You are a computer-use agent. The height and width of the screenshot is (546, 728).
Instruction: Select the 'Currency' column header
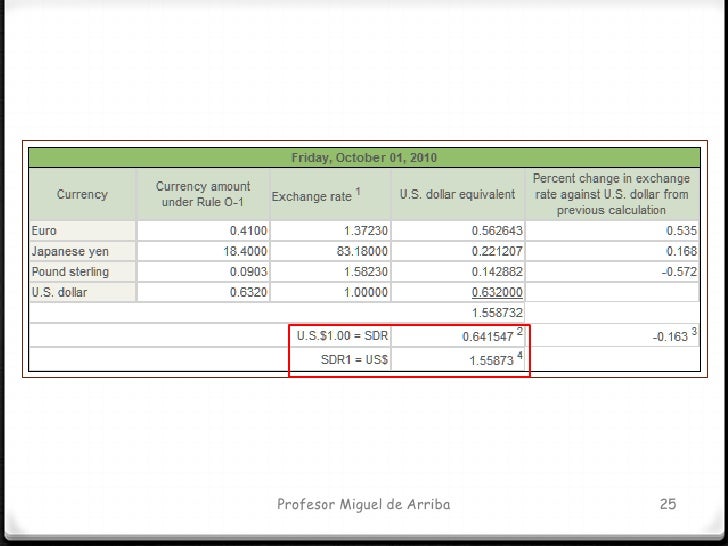click(x=82, y=194)
